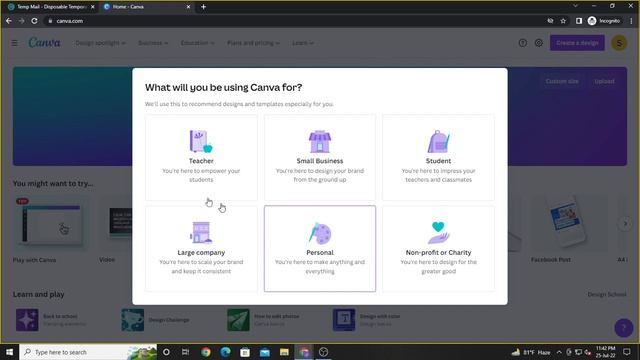The image size is (640, 360).
Task: Open the Back to school item
Action: [x=51, y=320]
